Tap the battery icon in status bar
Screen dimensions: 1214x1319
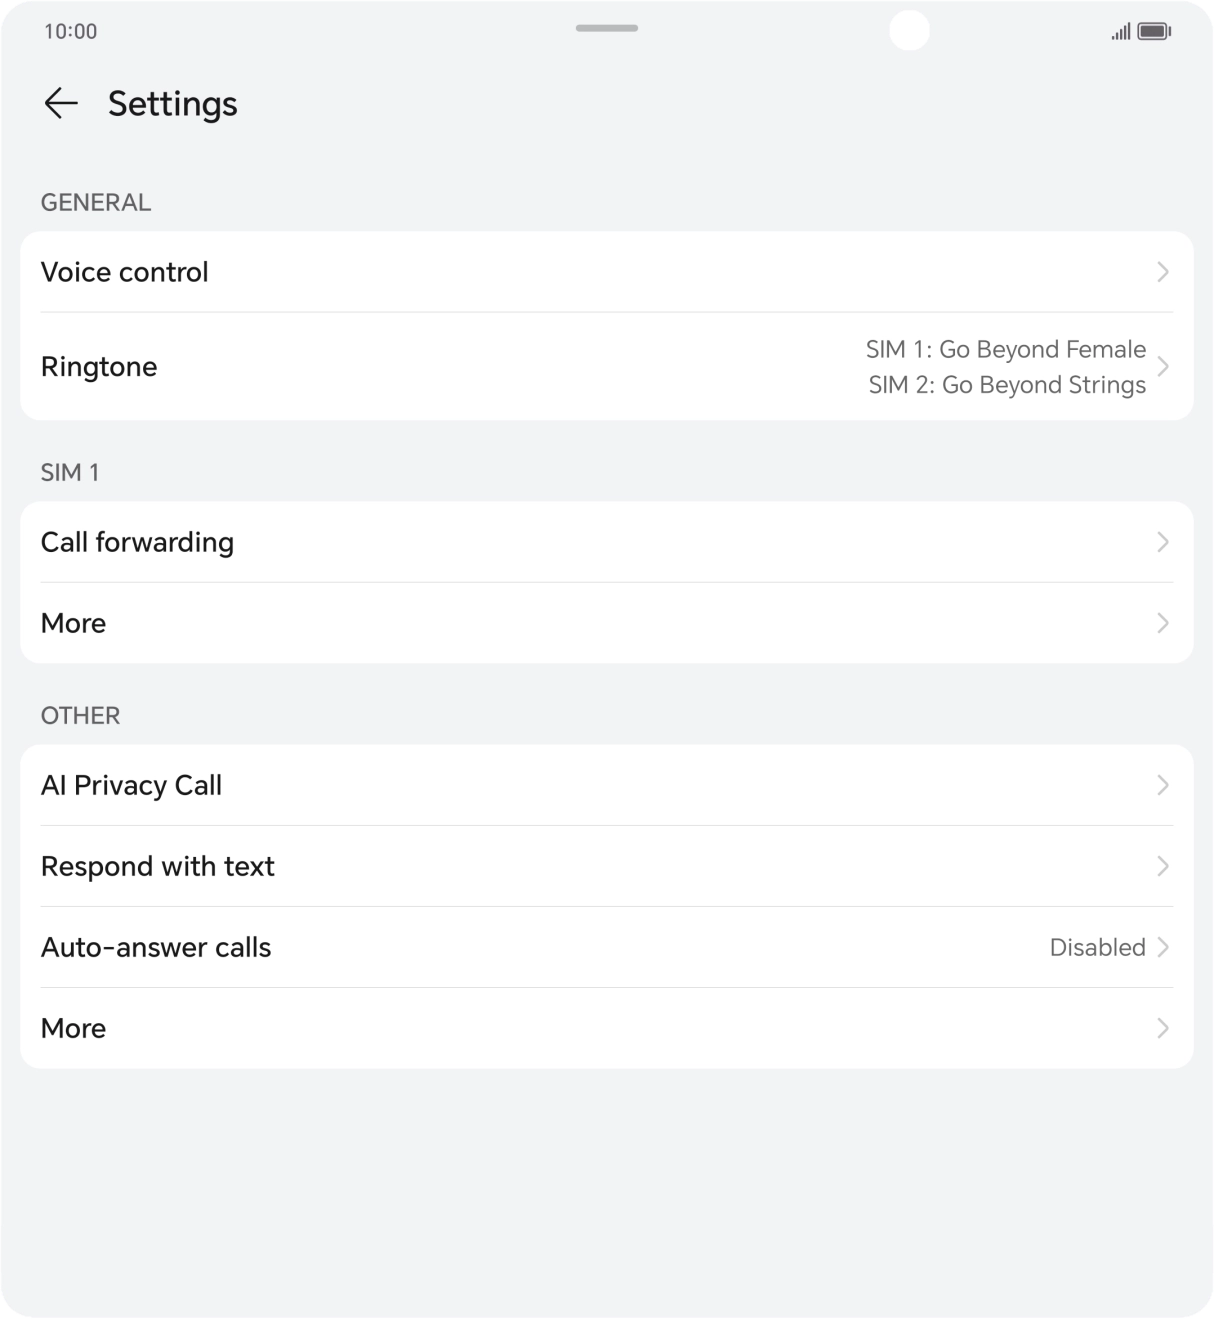[1154, 32]
